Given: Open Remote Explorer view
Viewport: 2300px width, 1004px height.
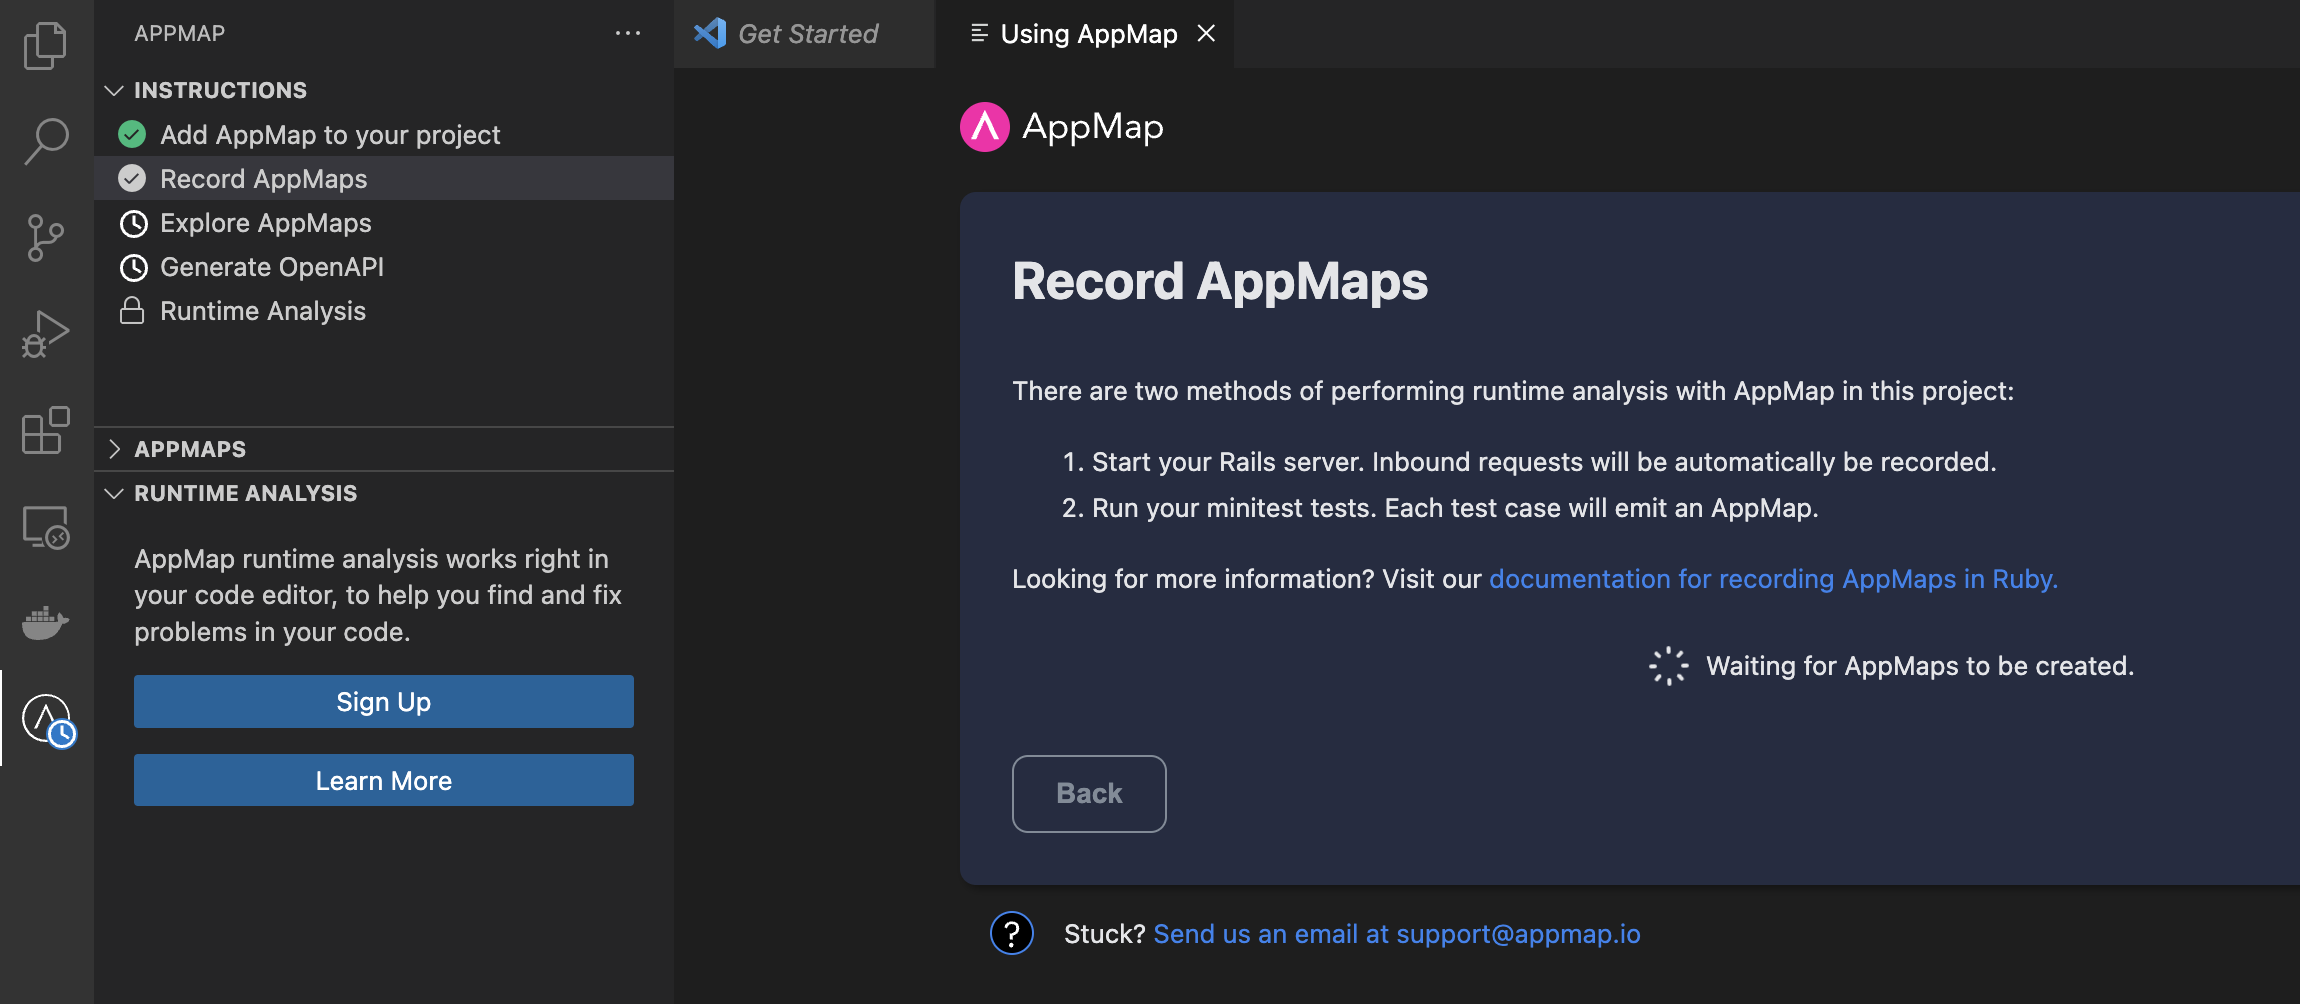Looking at the screenshot, I should tap(45, 527).
